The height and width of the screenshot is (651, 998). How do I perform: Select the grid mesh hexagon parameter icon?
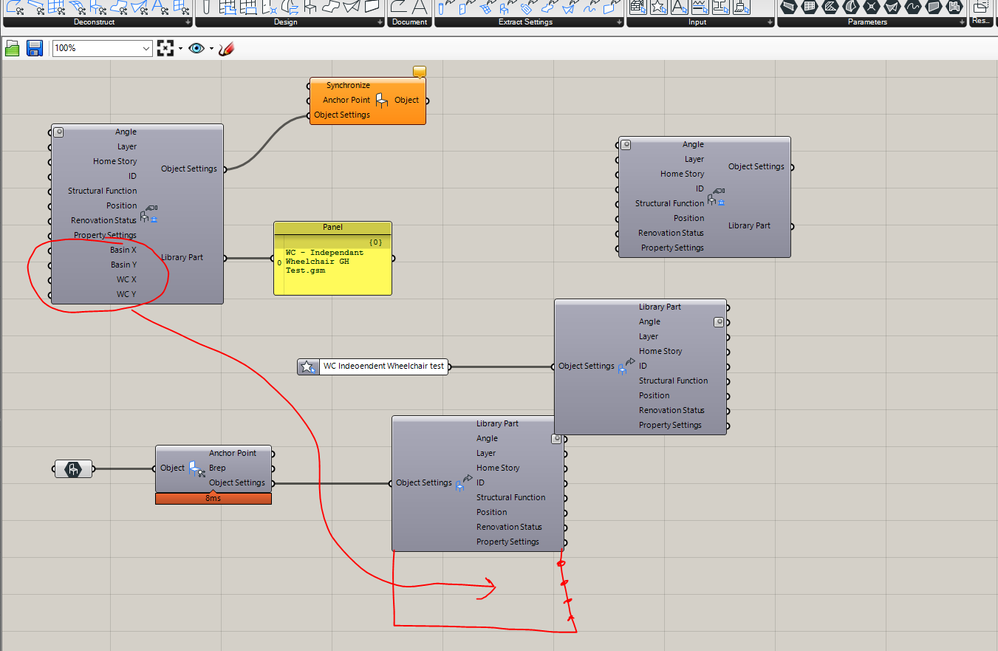pyautogui.click(x=809, y=6)
